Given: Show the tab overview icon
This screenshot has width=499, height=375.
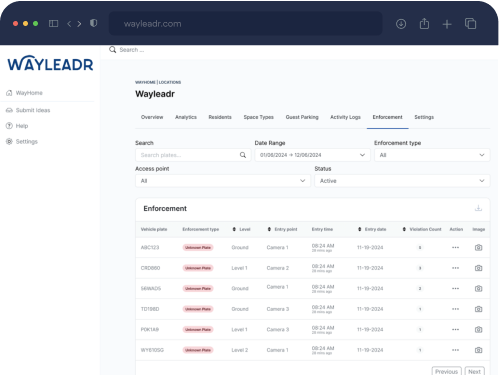Looking at the screenshot, I should 470,23.
